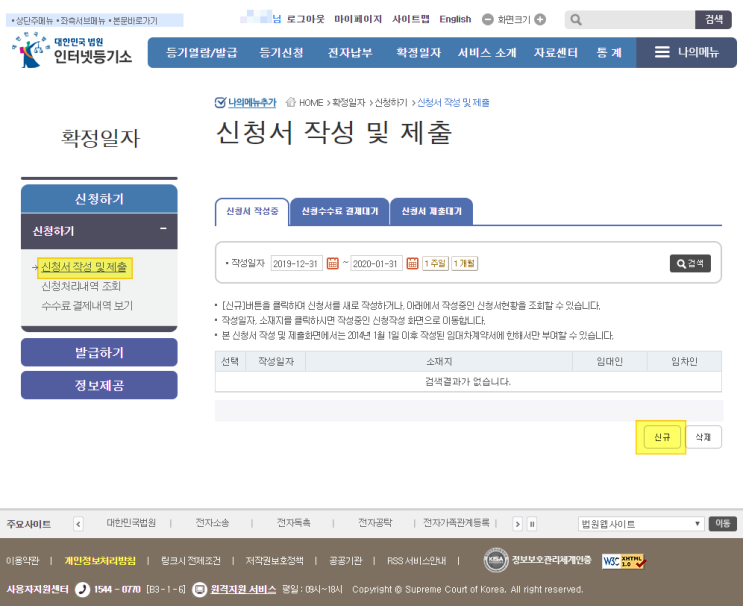Click the 로그아웃 link
The image size is (743, 606).
[x=306, y=19]
